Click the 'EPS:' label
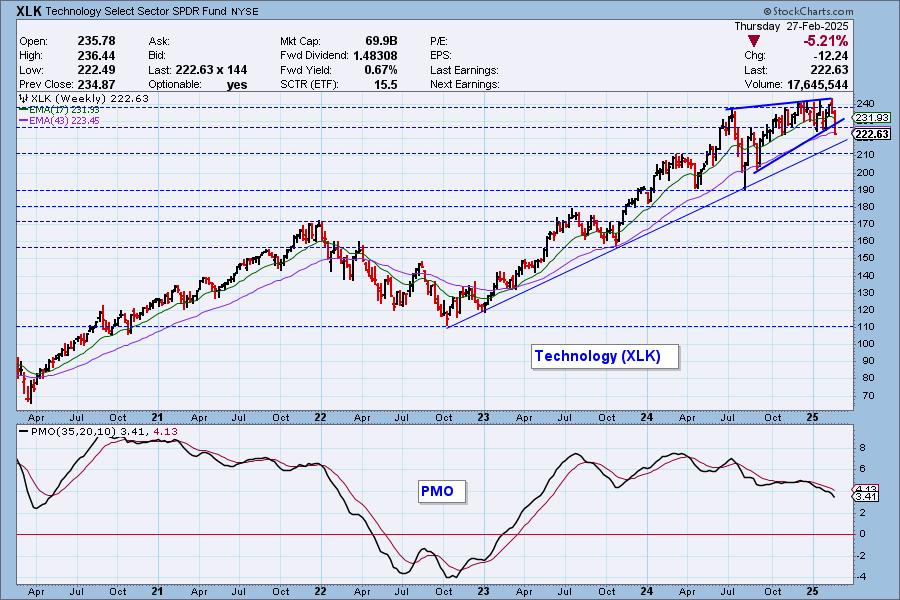This screenshot has width=900, height=600. tap(441, 56)
